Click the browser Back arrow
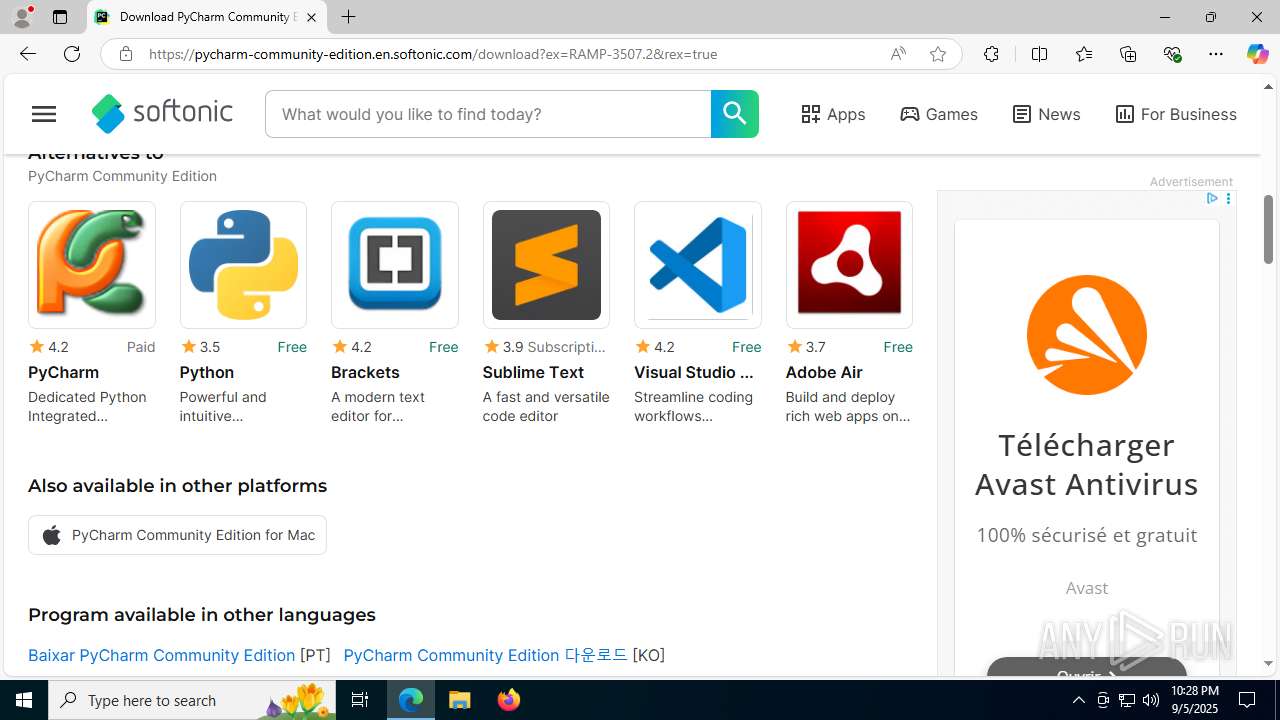 coord(27,54)
